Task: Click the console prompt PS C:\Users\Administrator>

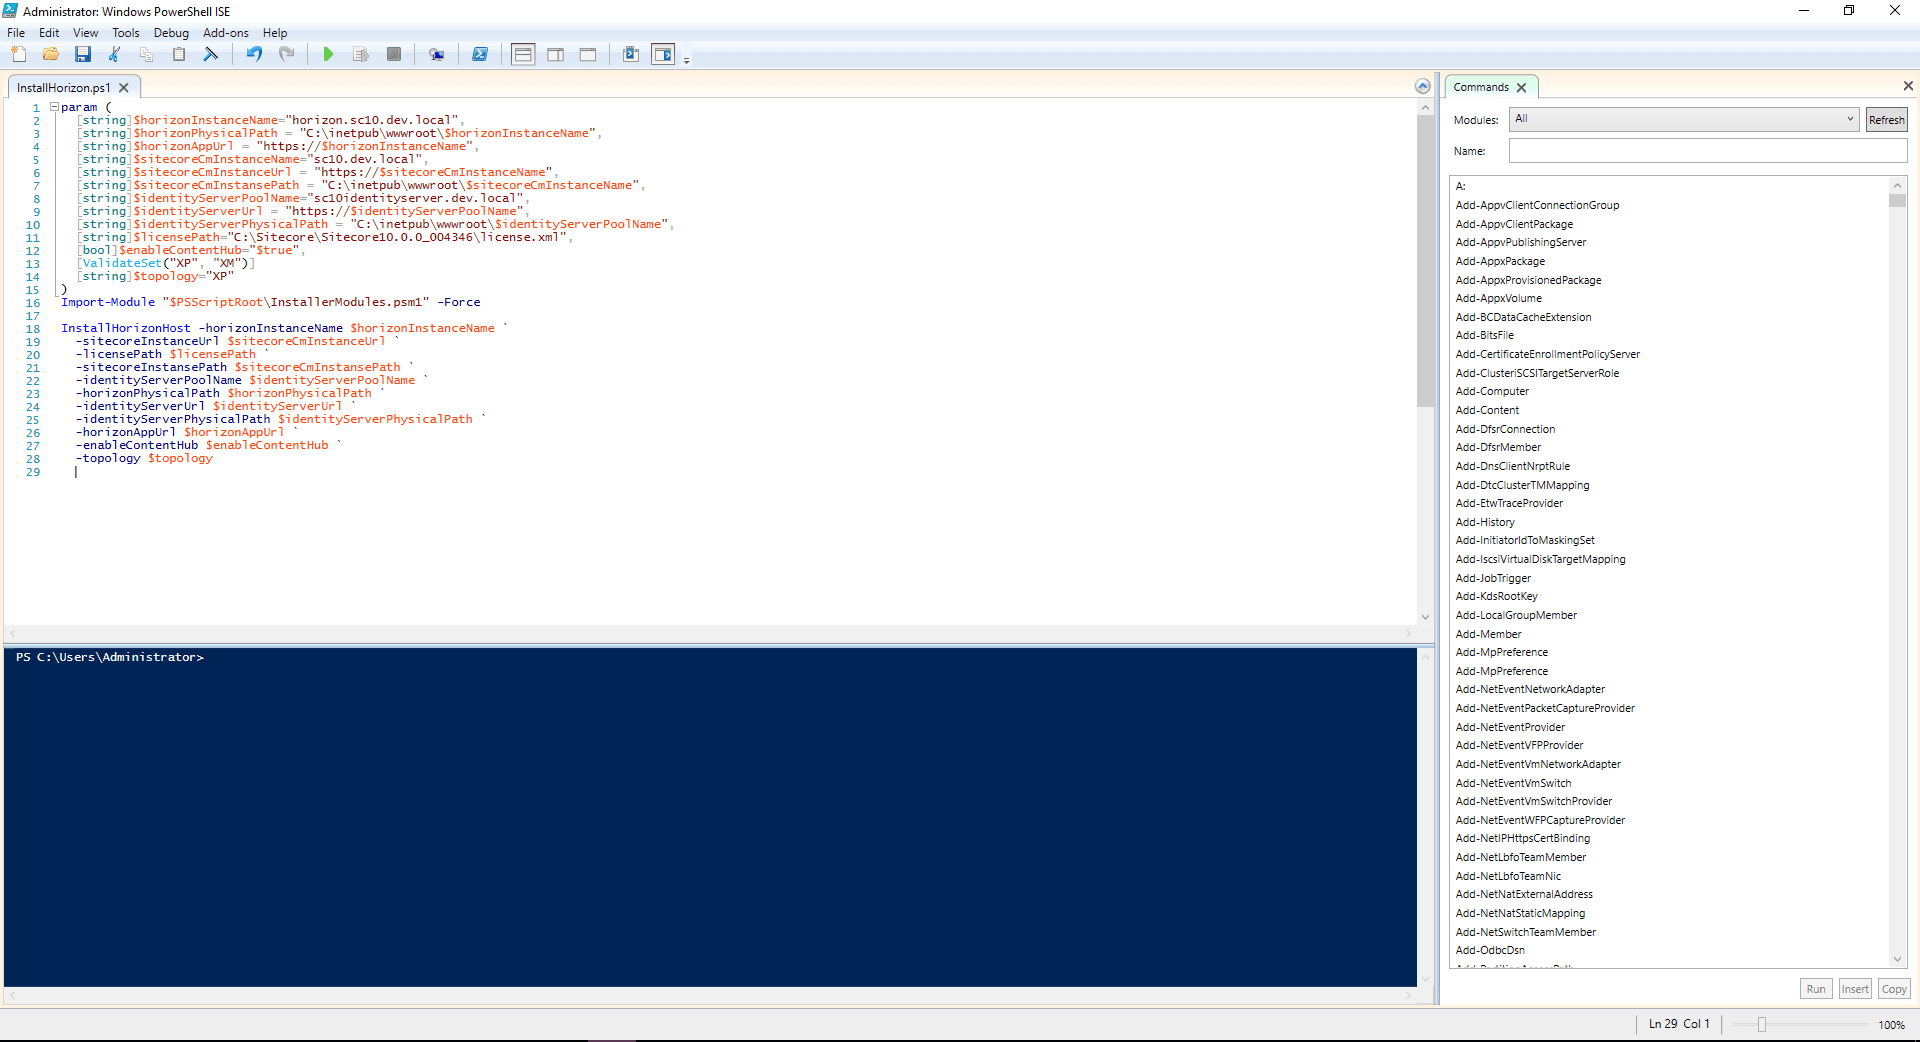Action: pos(110,657)
